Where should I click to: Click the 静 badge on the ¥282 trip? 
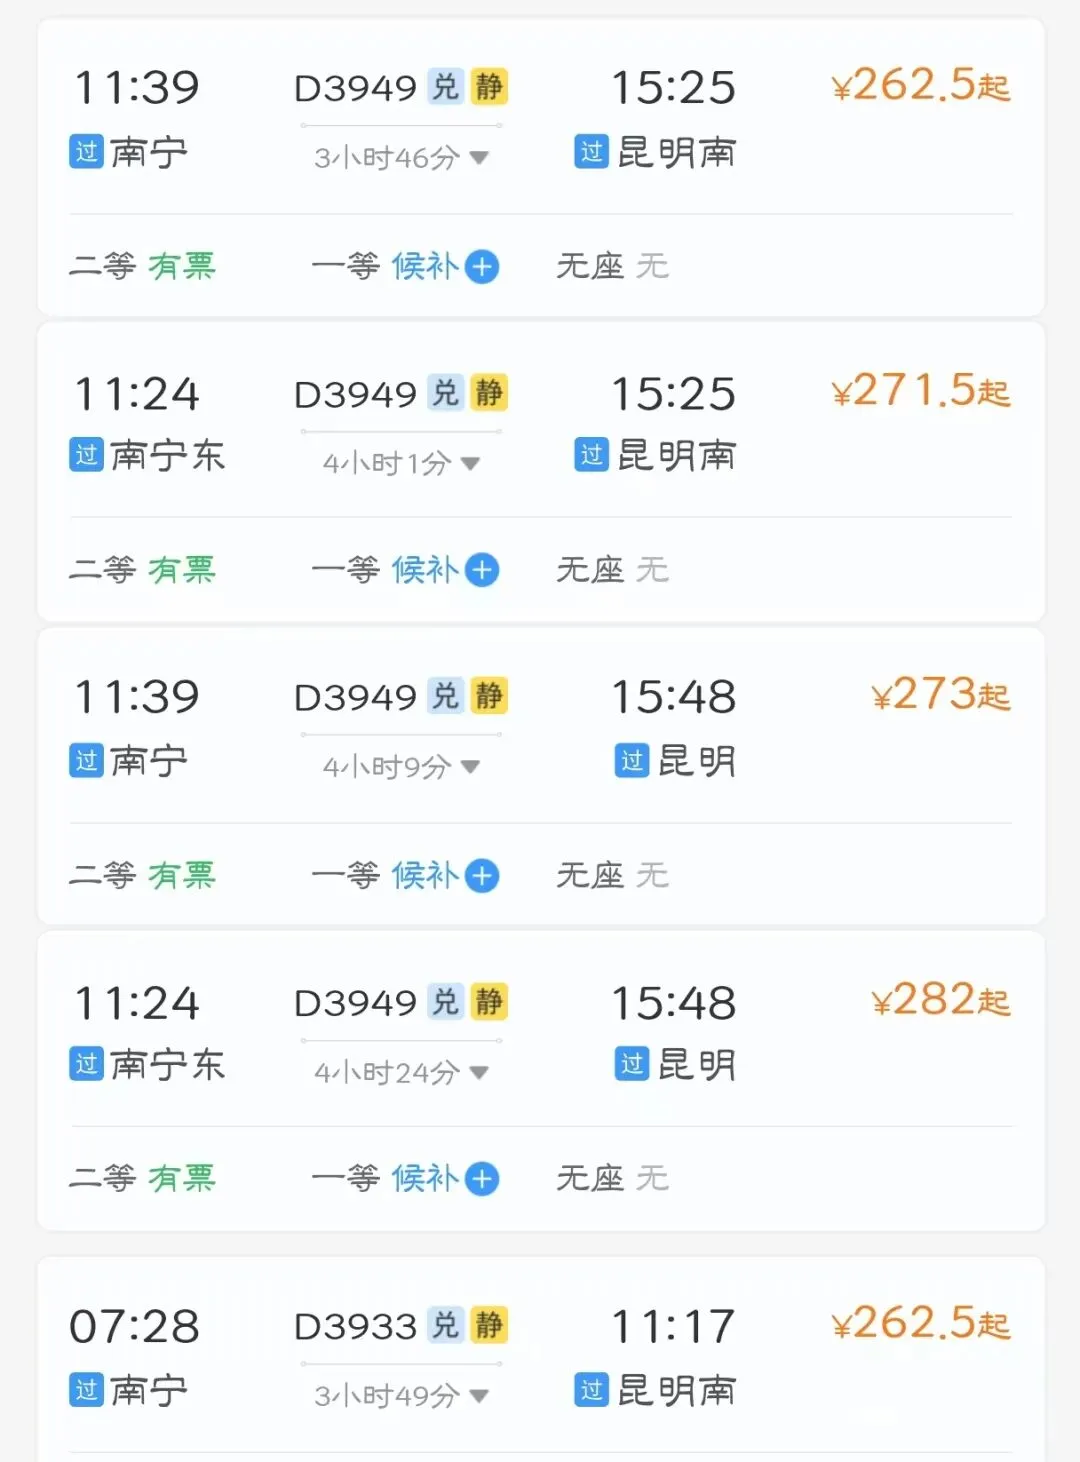pyautogui.click(x=489, y=1002)
